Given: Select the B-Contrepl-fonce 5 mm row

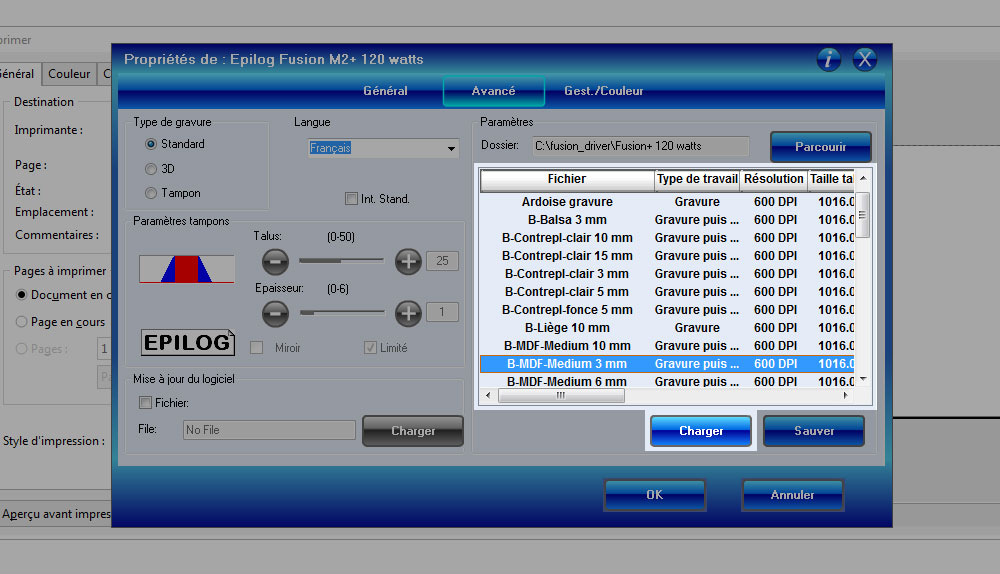Looking at the screenshot, I should [667, 310].
